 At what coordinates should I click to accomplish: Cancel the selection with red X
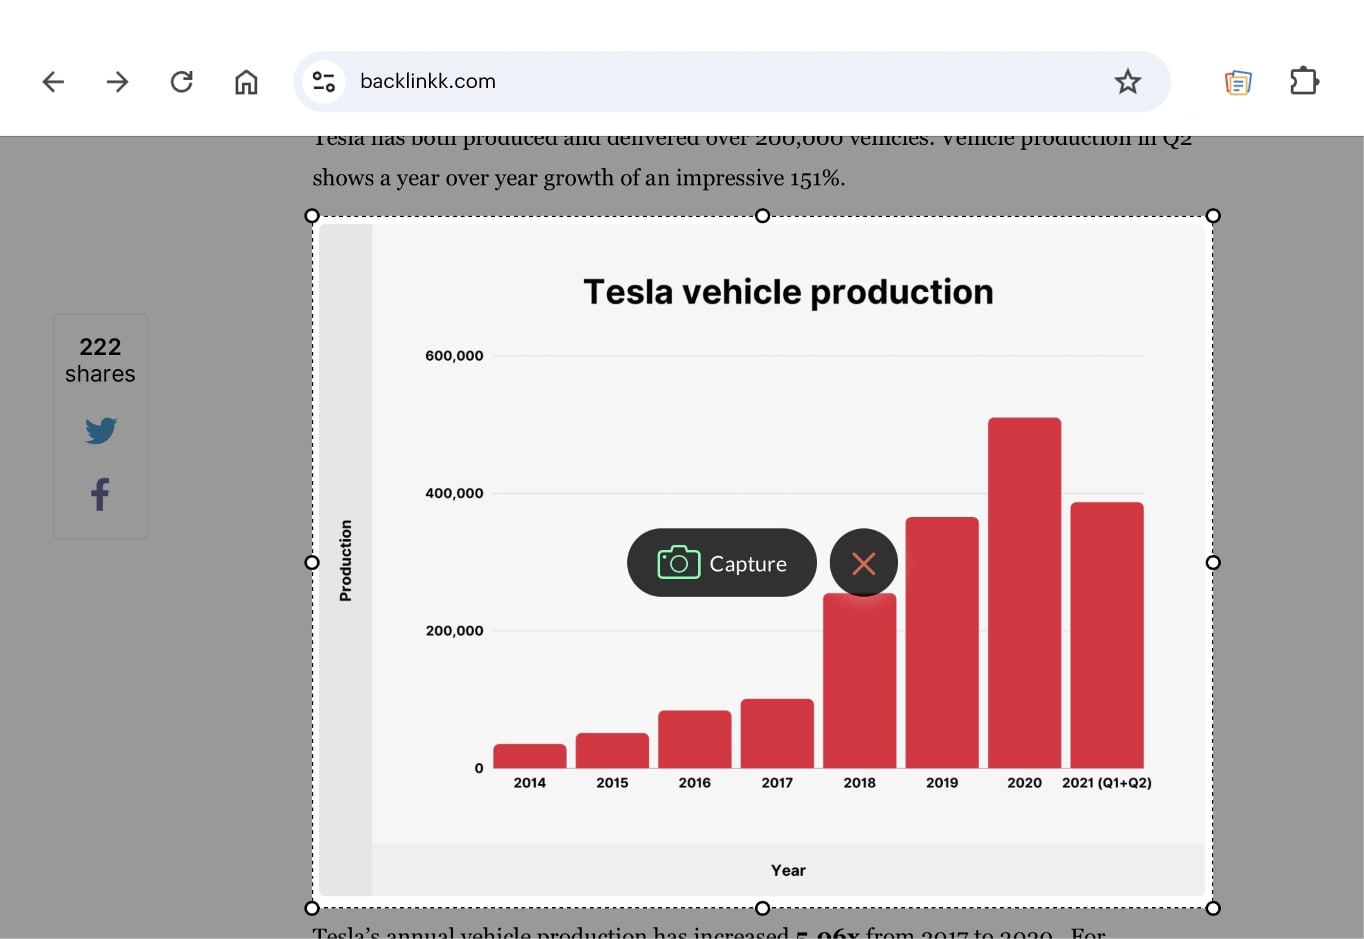pos(863,563)
